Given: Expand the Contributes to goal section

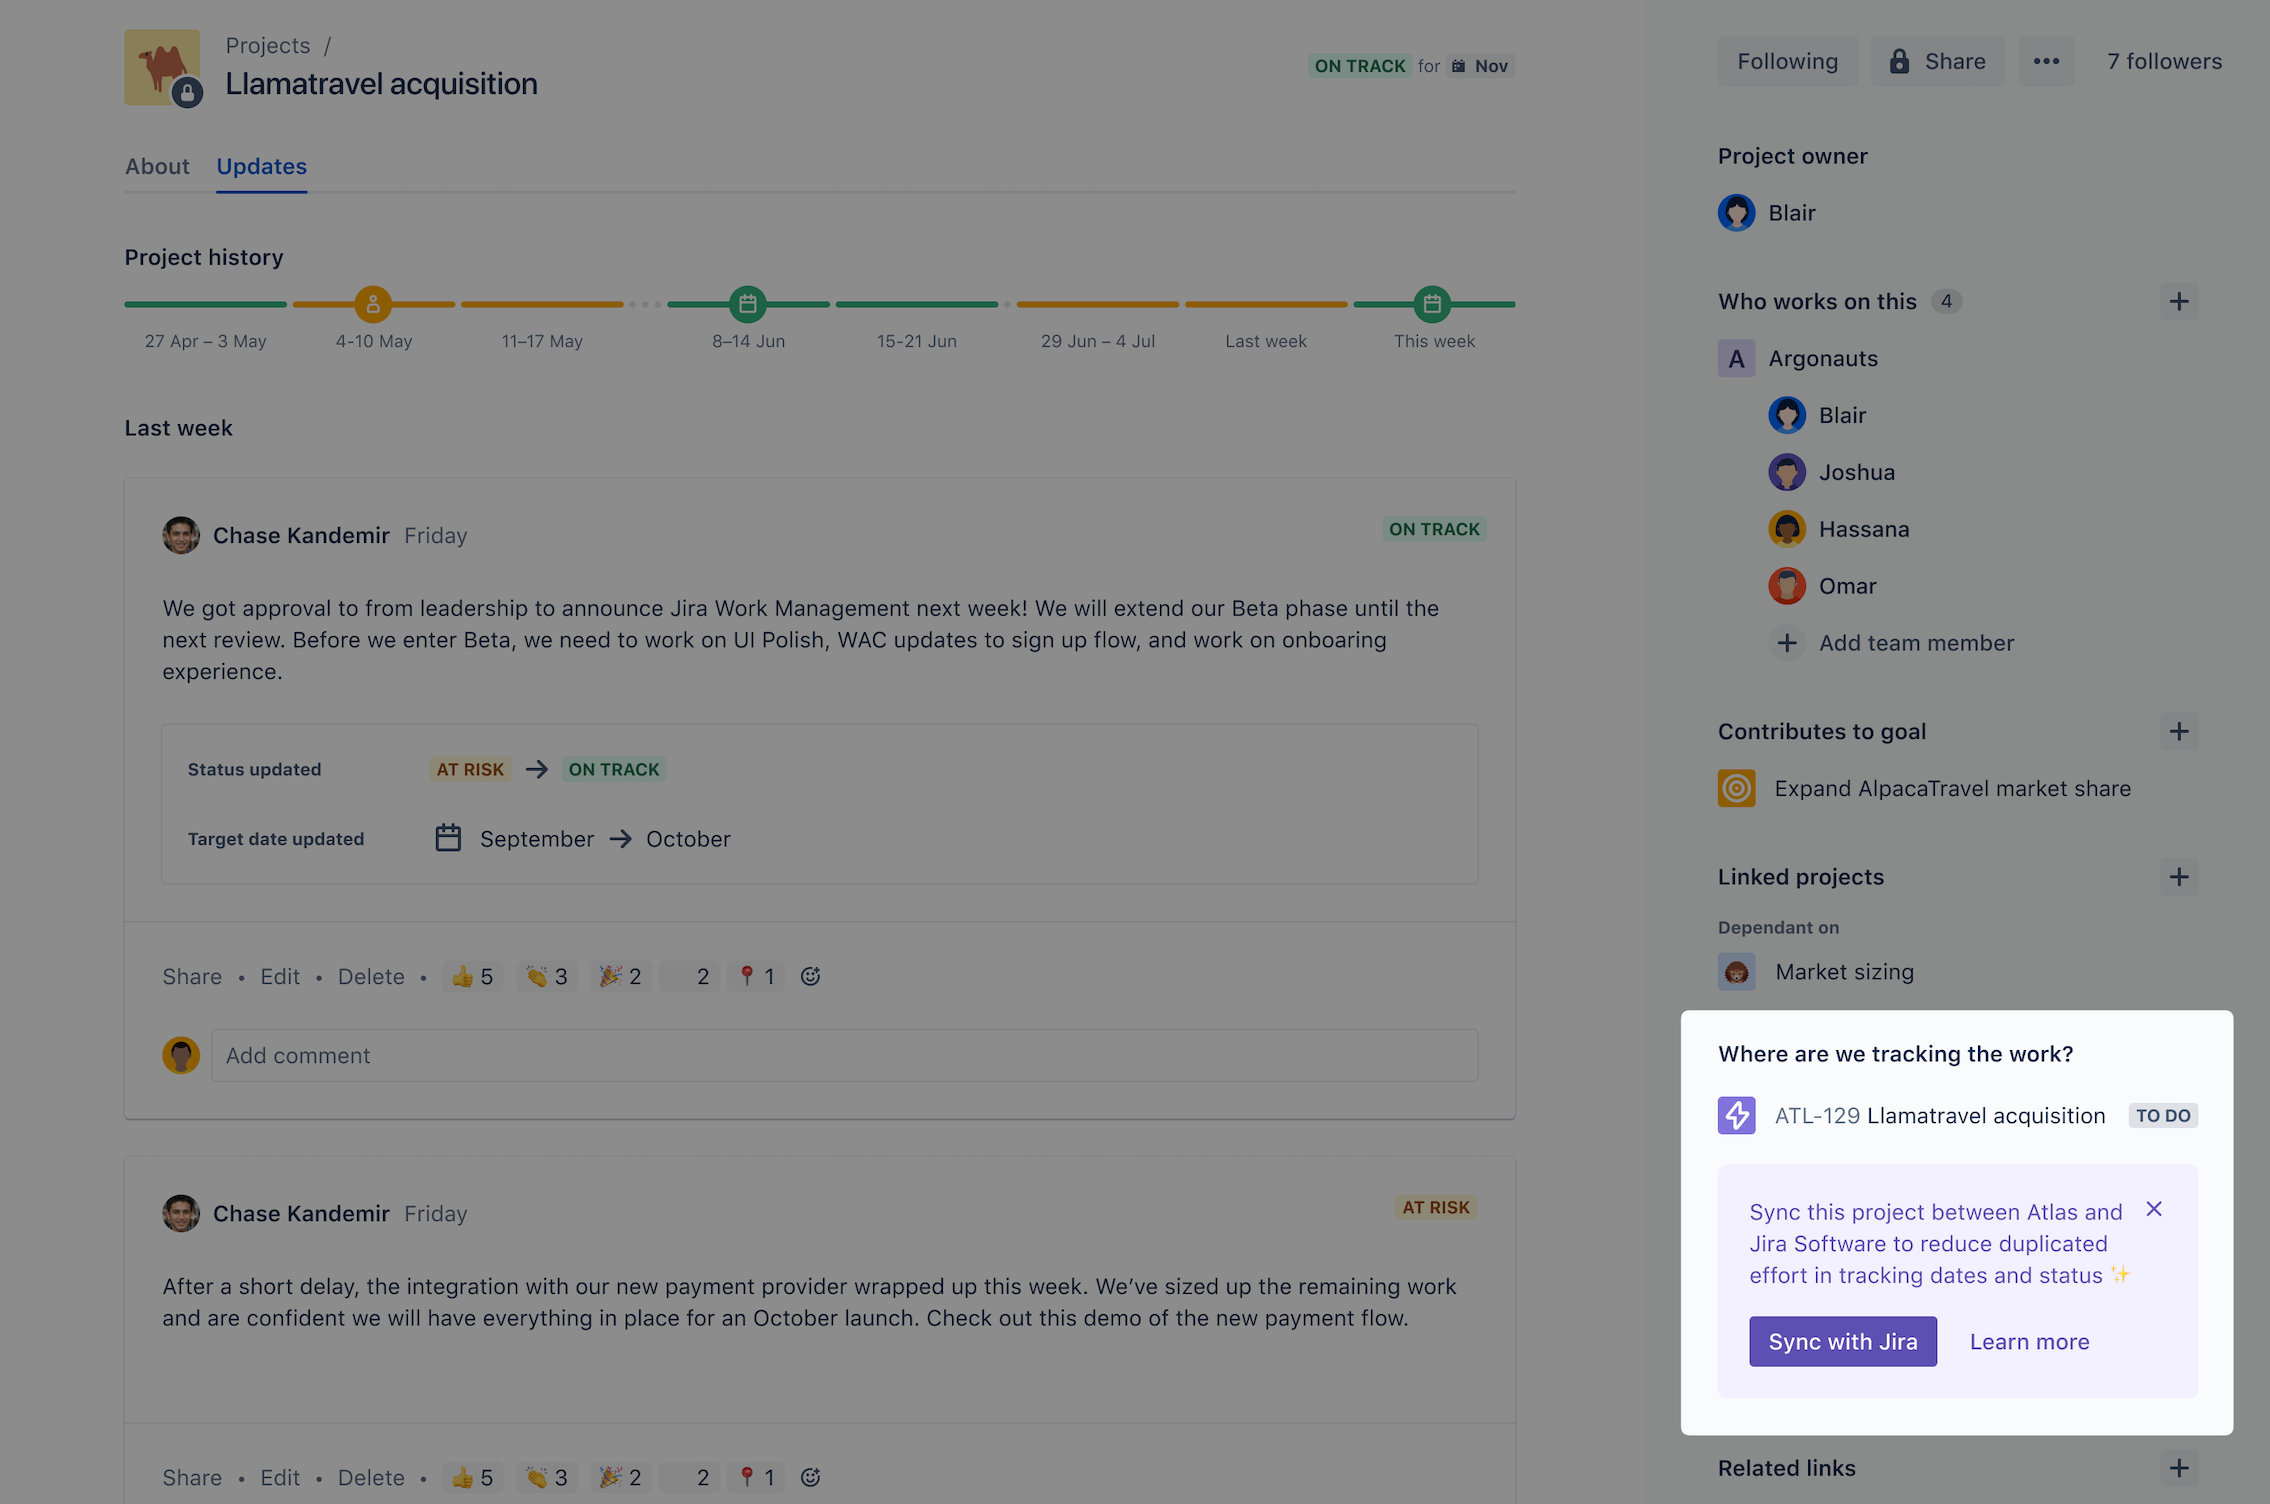Looking at the screenshot, I should [x=2178, y=730].
